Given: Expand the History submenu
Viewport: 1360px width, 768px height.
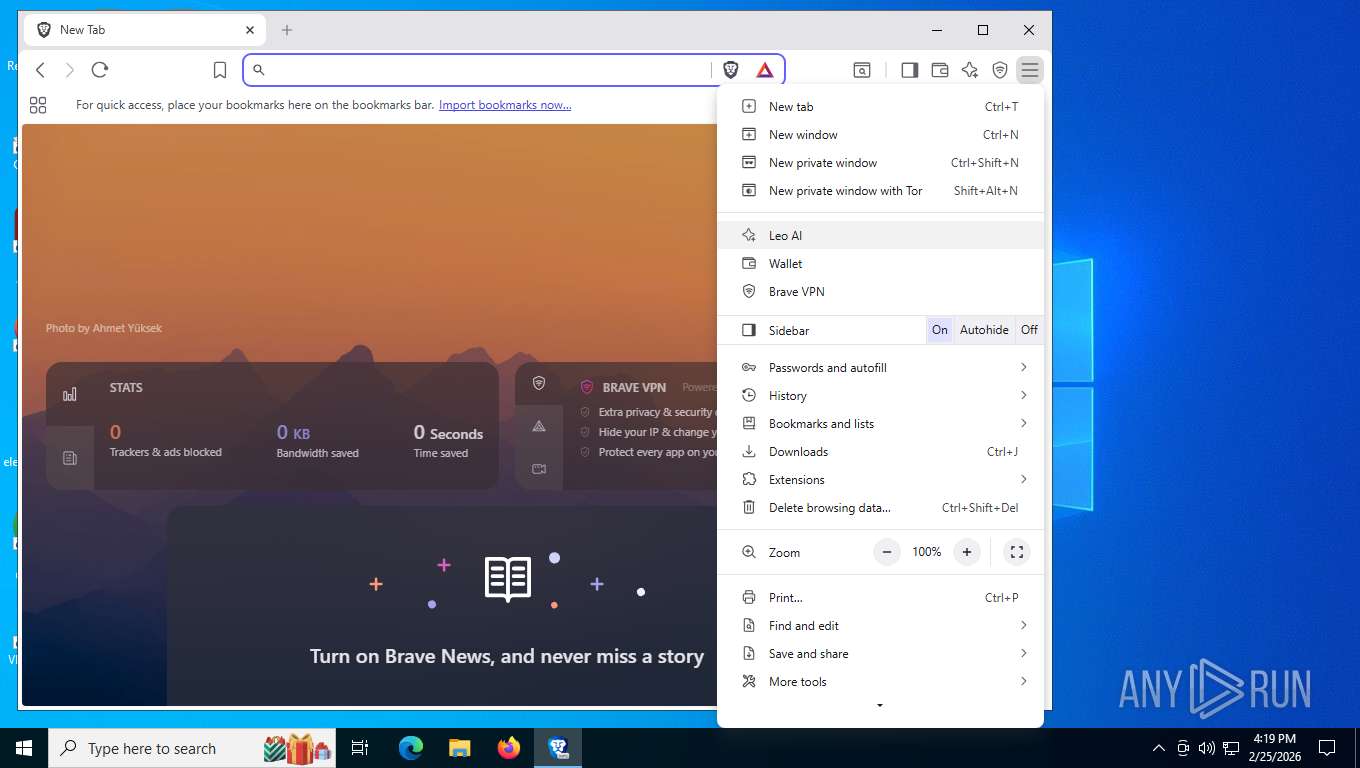Looking at the screenshot, I should [881, 396].
